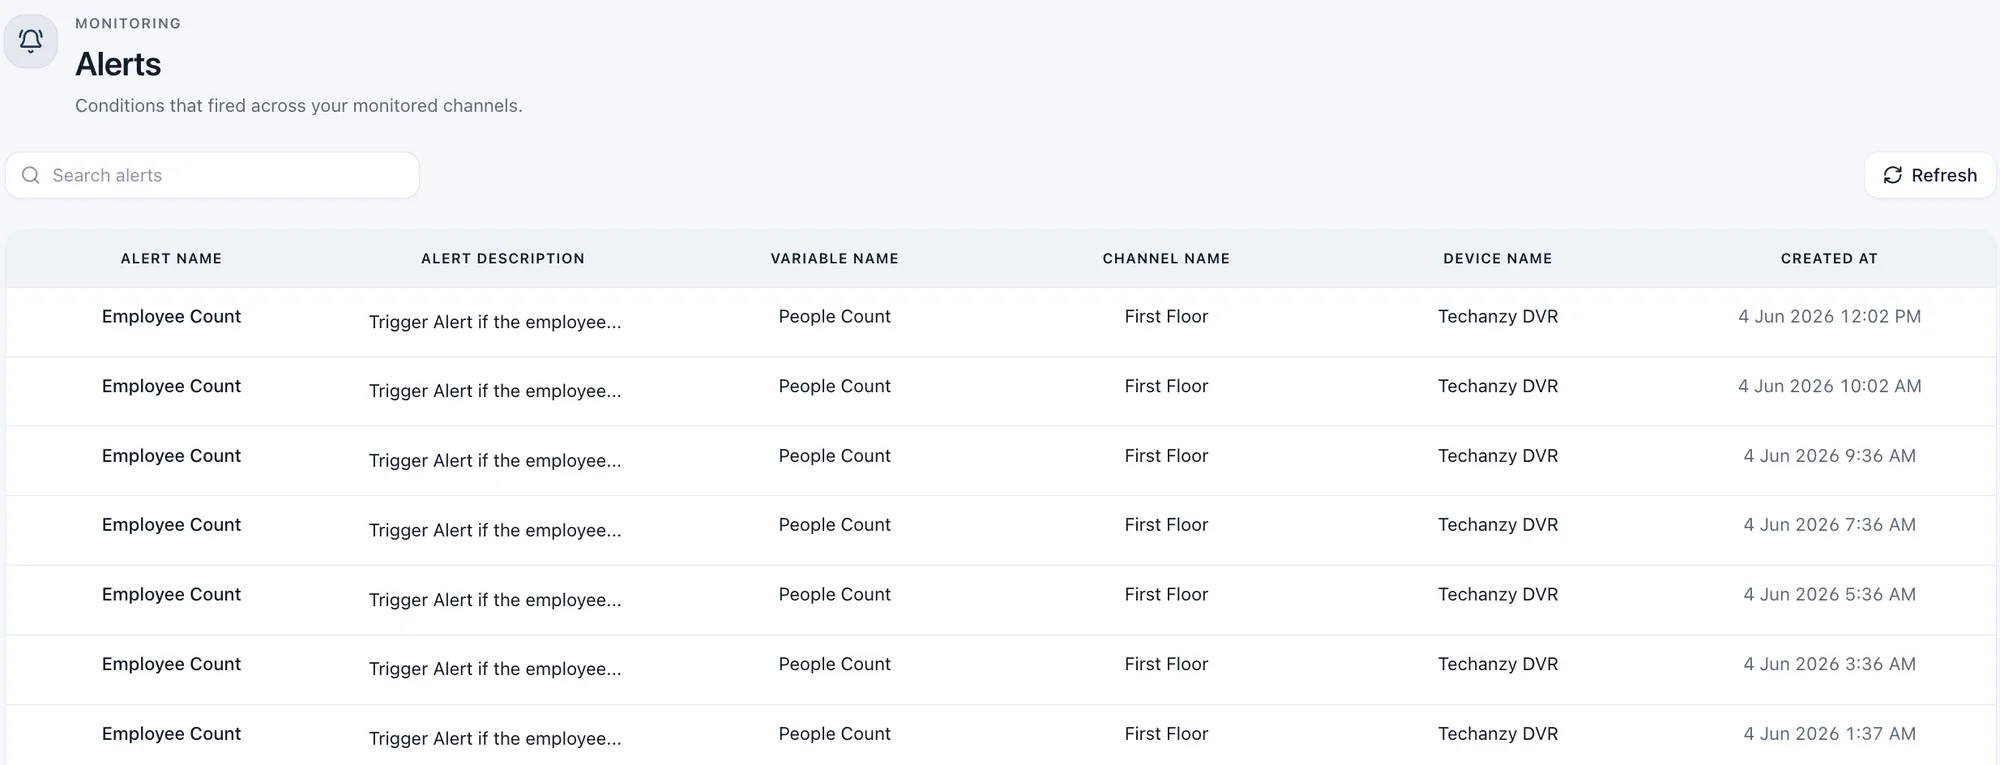Click First Floor in the 5:36 AM row
Viewport: 2000px width, 765px height.
tap(1166, 595)
